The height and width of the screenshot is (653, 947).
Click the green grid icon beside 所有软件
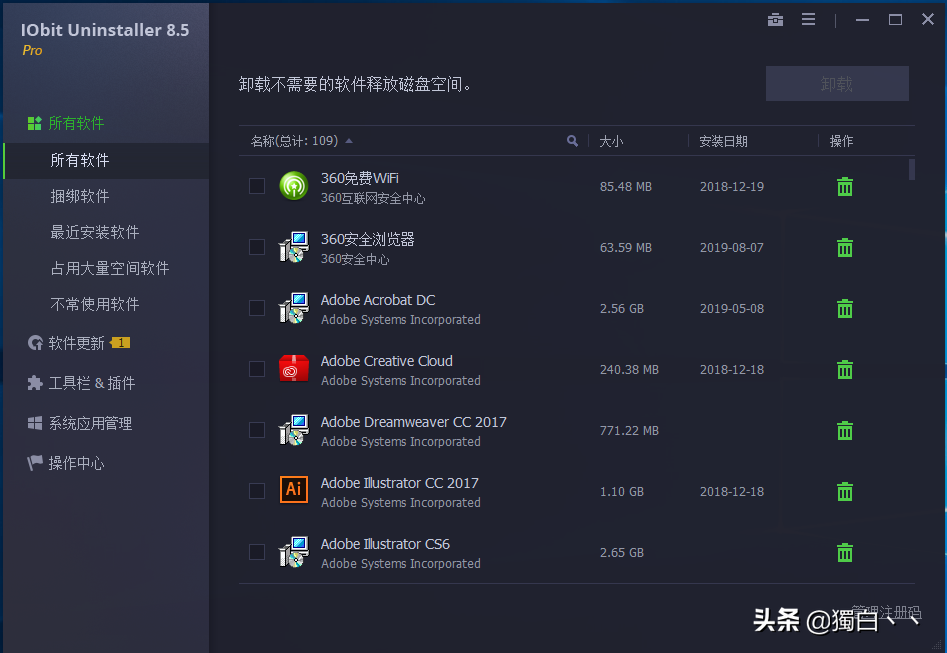[34, 122]
